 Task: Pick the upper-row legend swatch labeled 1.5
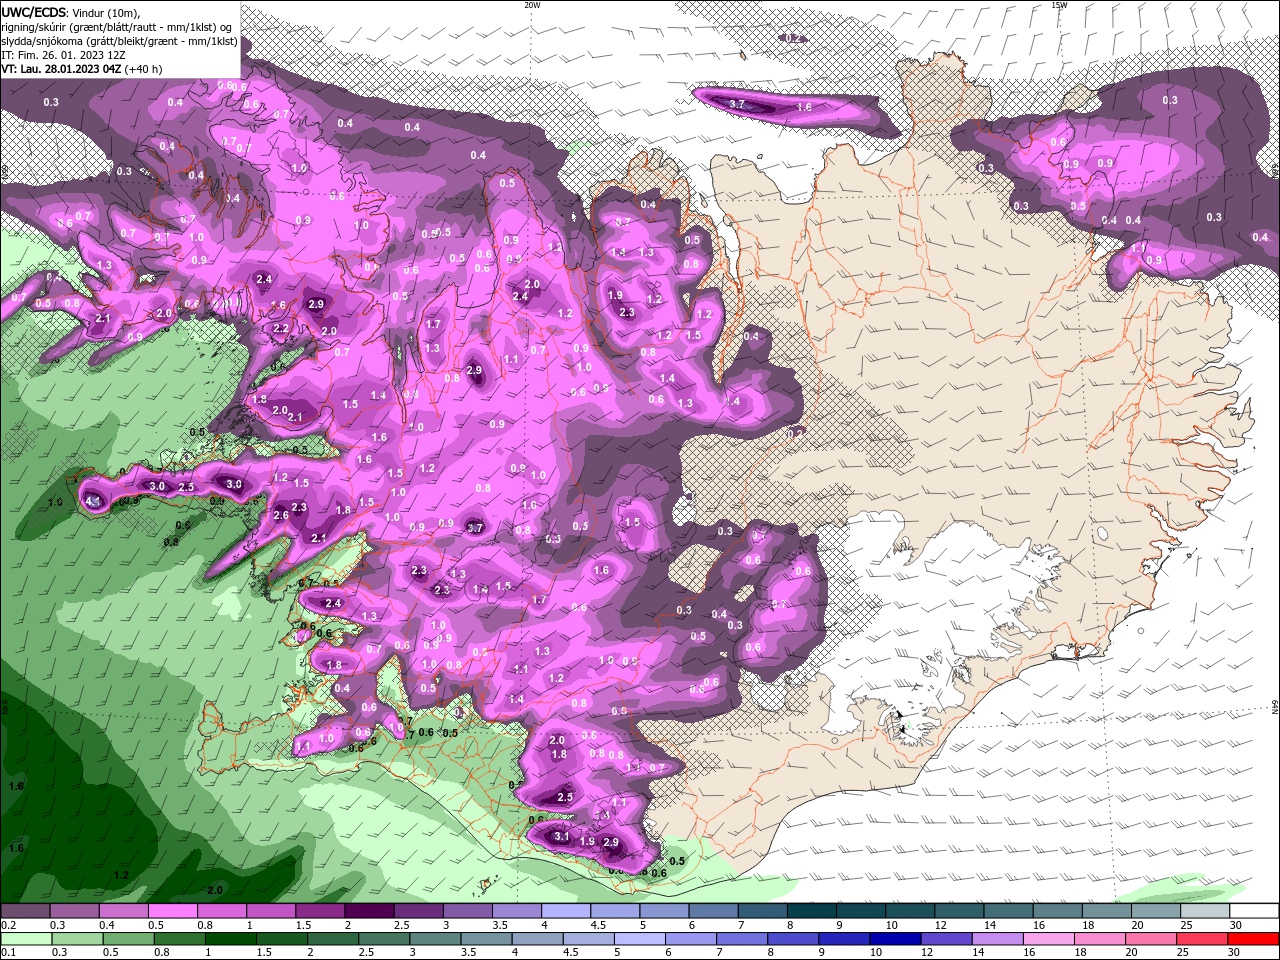coord(320,911)
